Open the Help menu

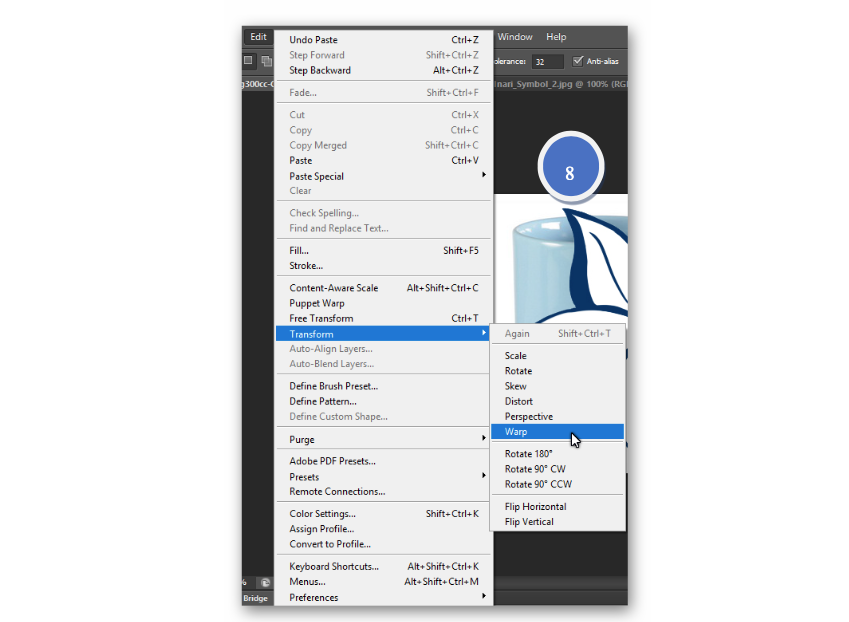pos(556,37)
